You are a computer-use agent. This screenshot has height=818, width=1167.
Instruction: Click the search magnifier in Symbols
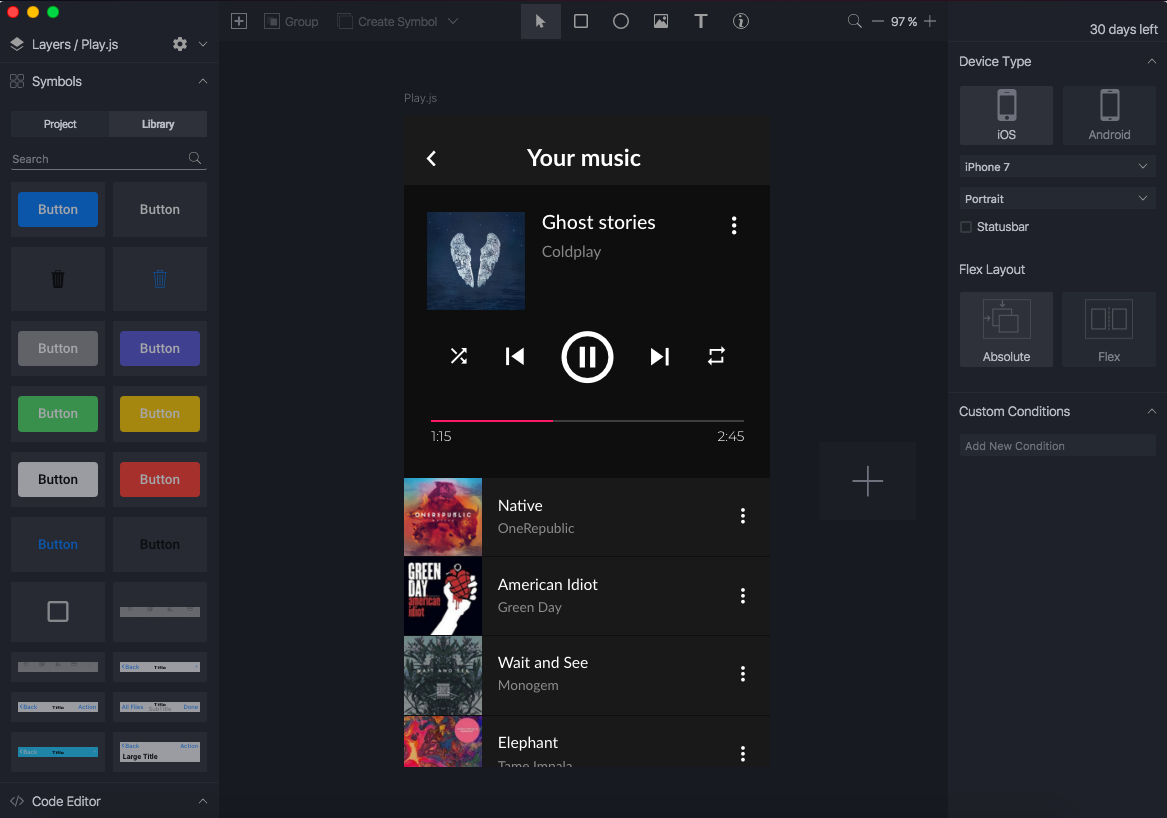pyautogui.click(x=195, y=158)
